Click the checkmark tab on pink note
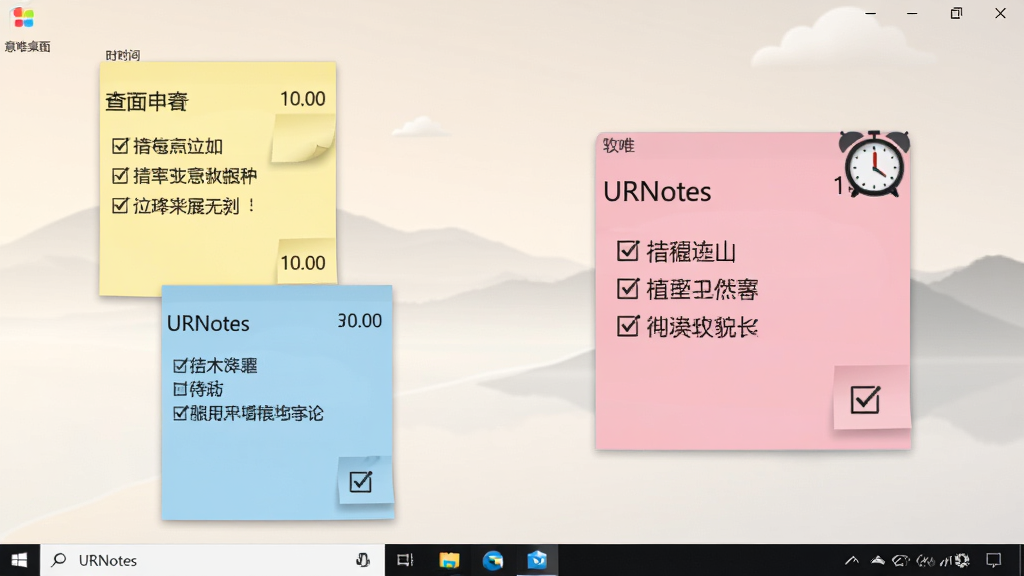1024x576 pixels. tap(865, 400)
